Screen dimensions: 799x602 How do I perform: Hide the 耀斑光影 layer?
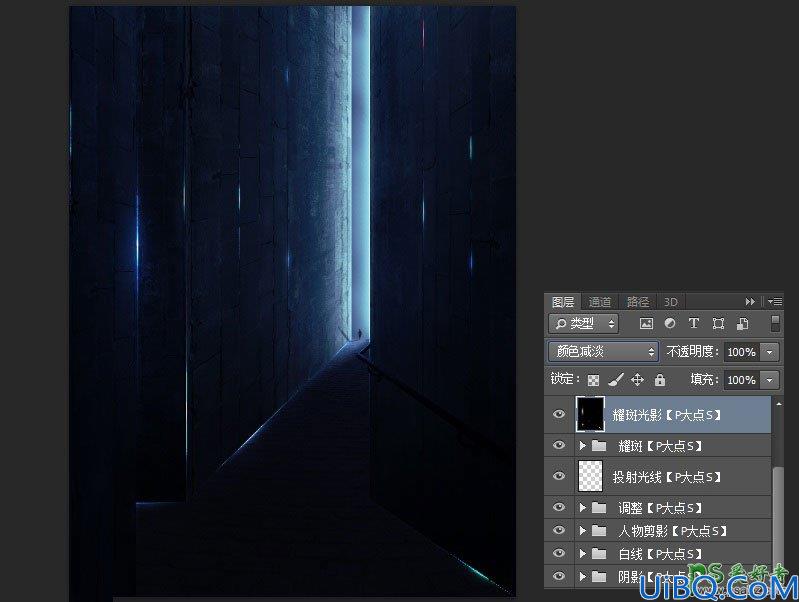click(559, 414)
